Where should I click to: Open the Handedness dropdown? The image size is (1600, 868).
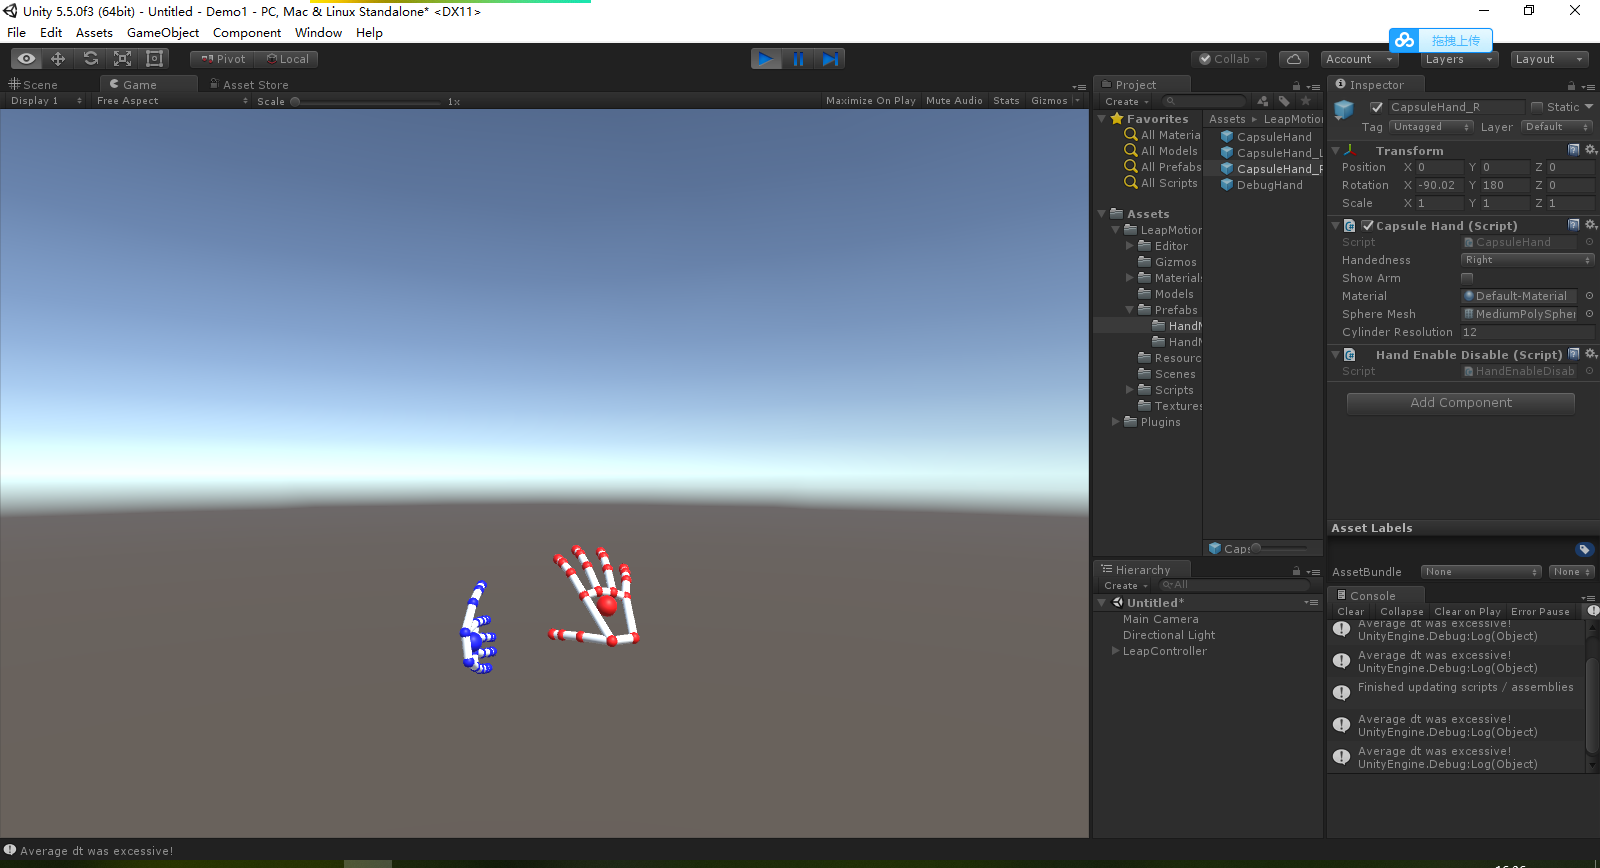1527,260
